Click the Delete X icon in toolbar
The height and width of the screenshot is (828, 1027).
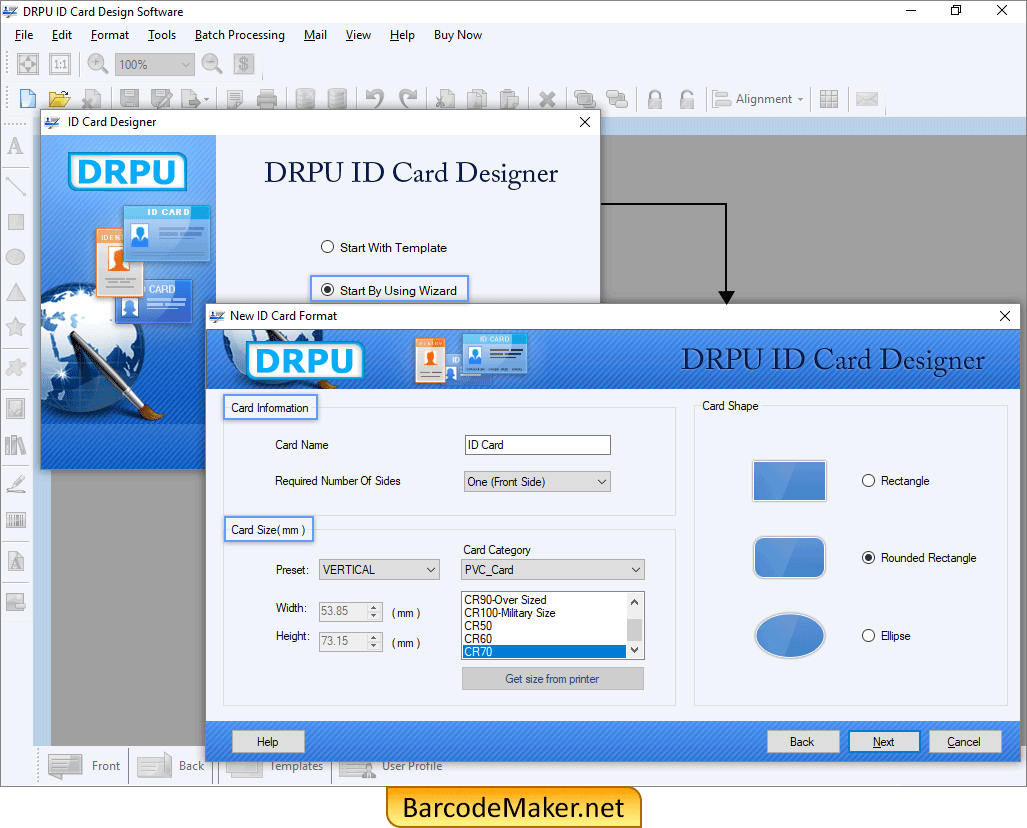point(547,99)
